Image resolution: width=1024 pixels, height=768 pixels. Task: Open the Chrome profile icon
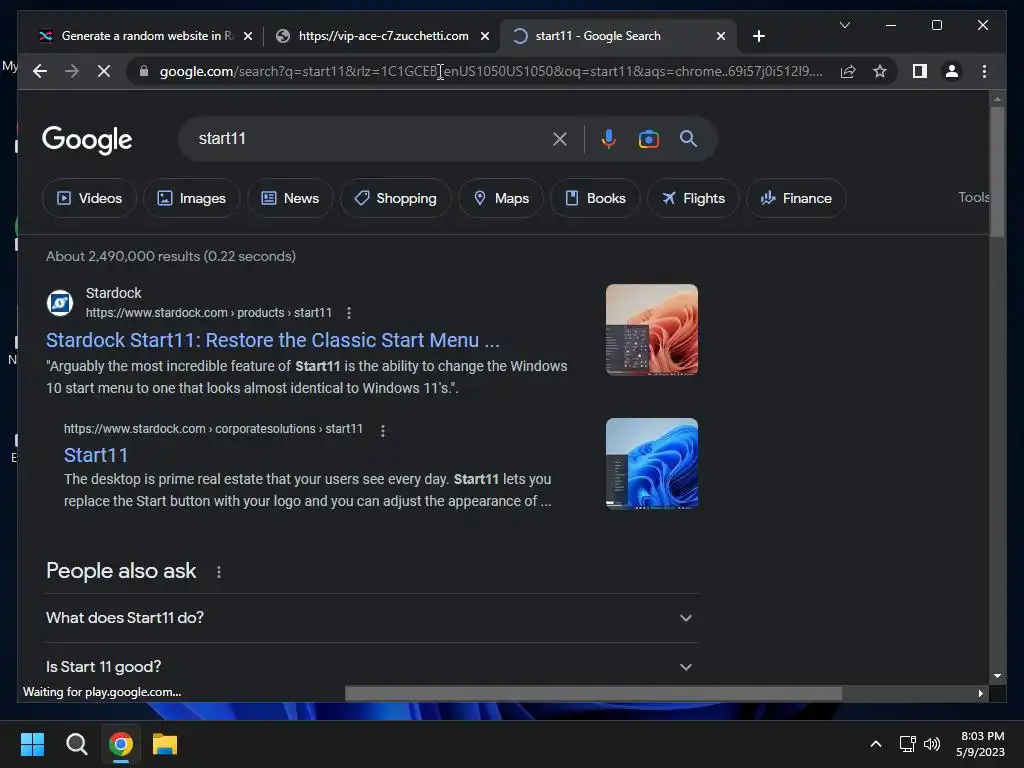click(952, 71)
